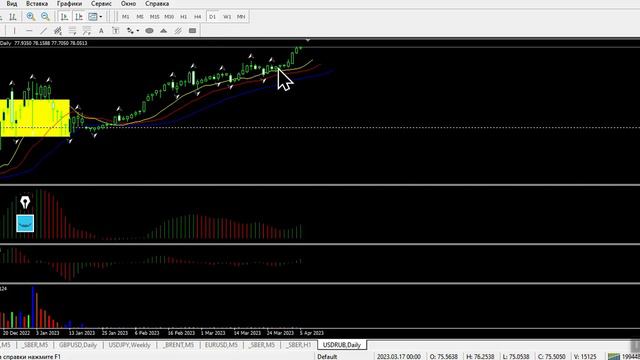
Task: Open _SBER,M5 tab right of EURUSD,M5
Action: click(262, 345)
